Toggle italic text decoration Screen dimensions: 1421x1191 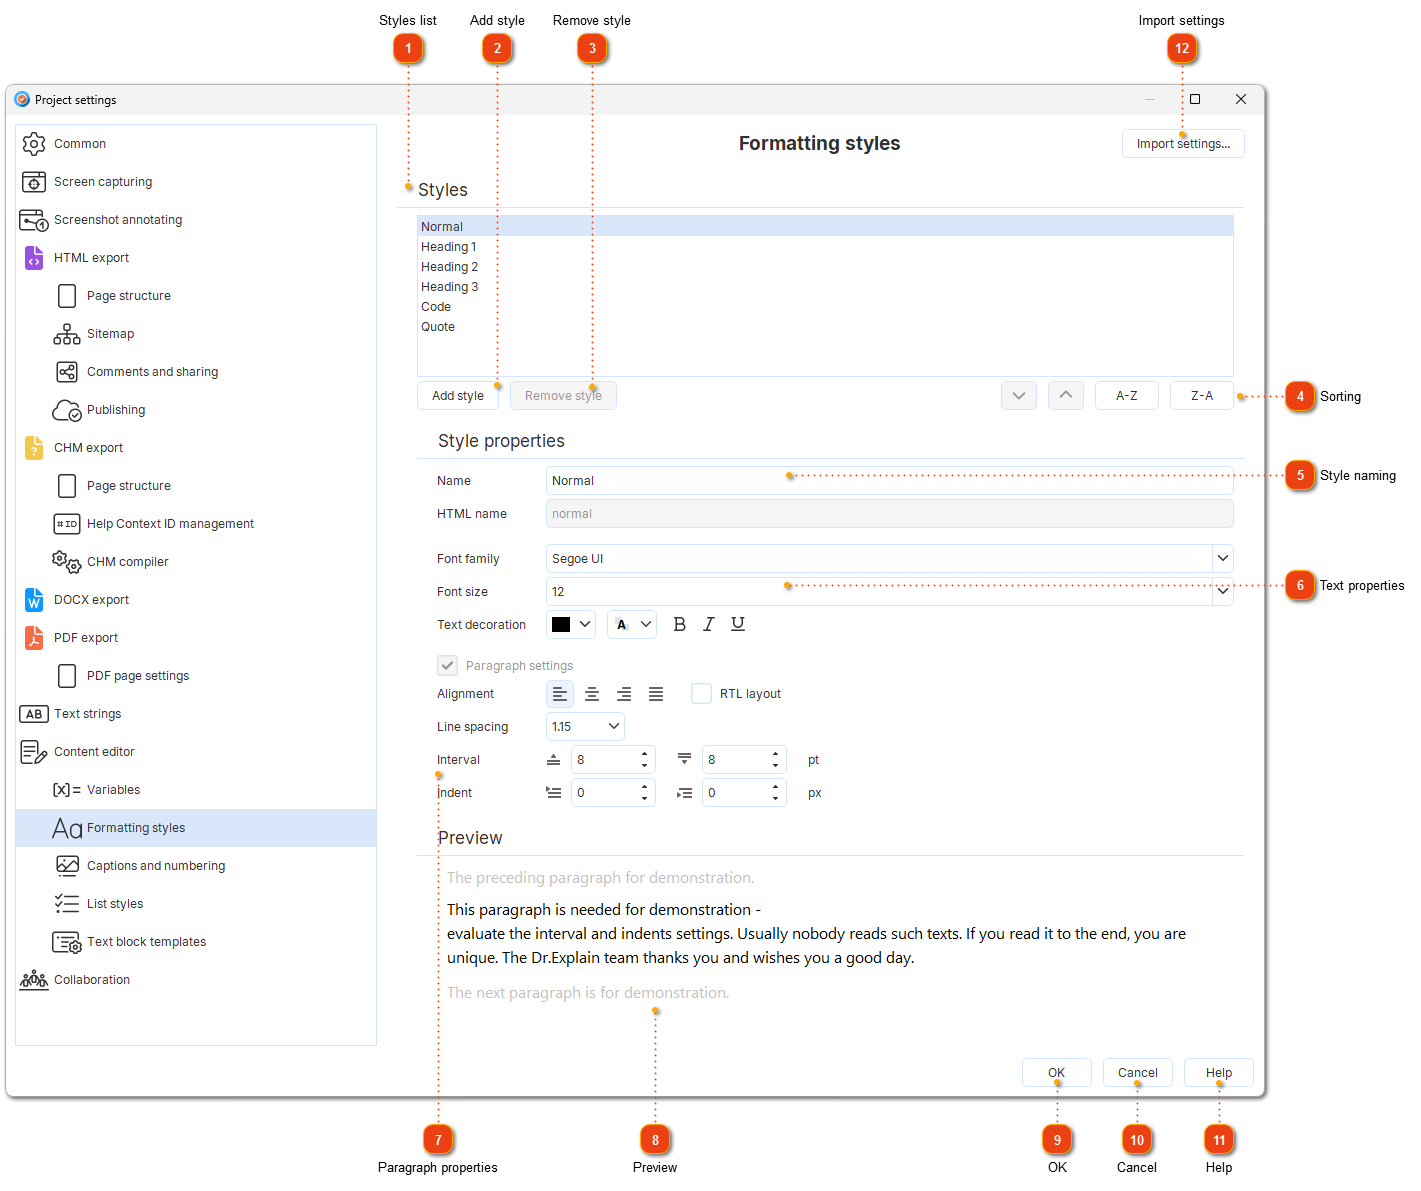point(709,624)
